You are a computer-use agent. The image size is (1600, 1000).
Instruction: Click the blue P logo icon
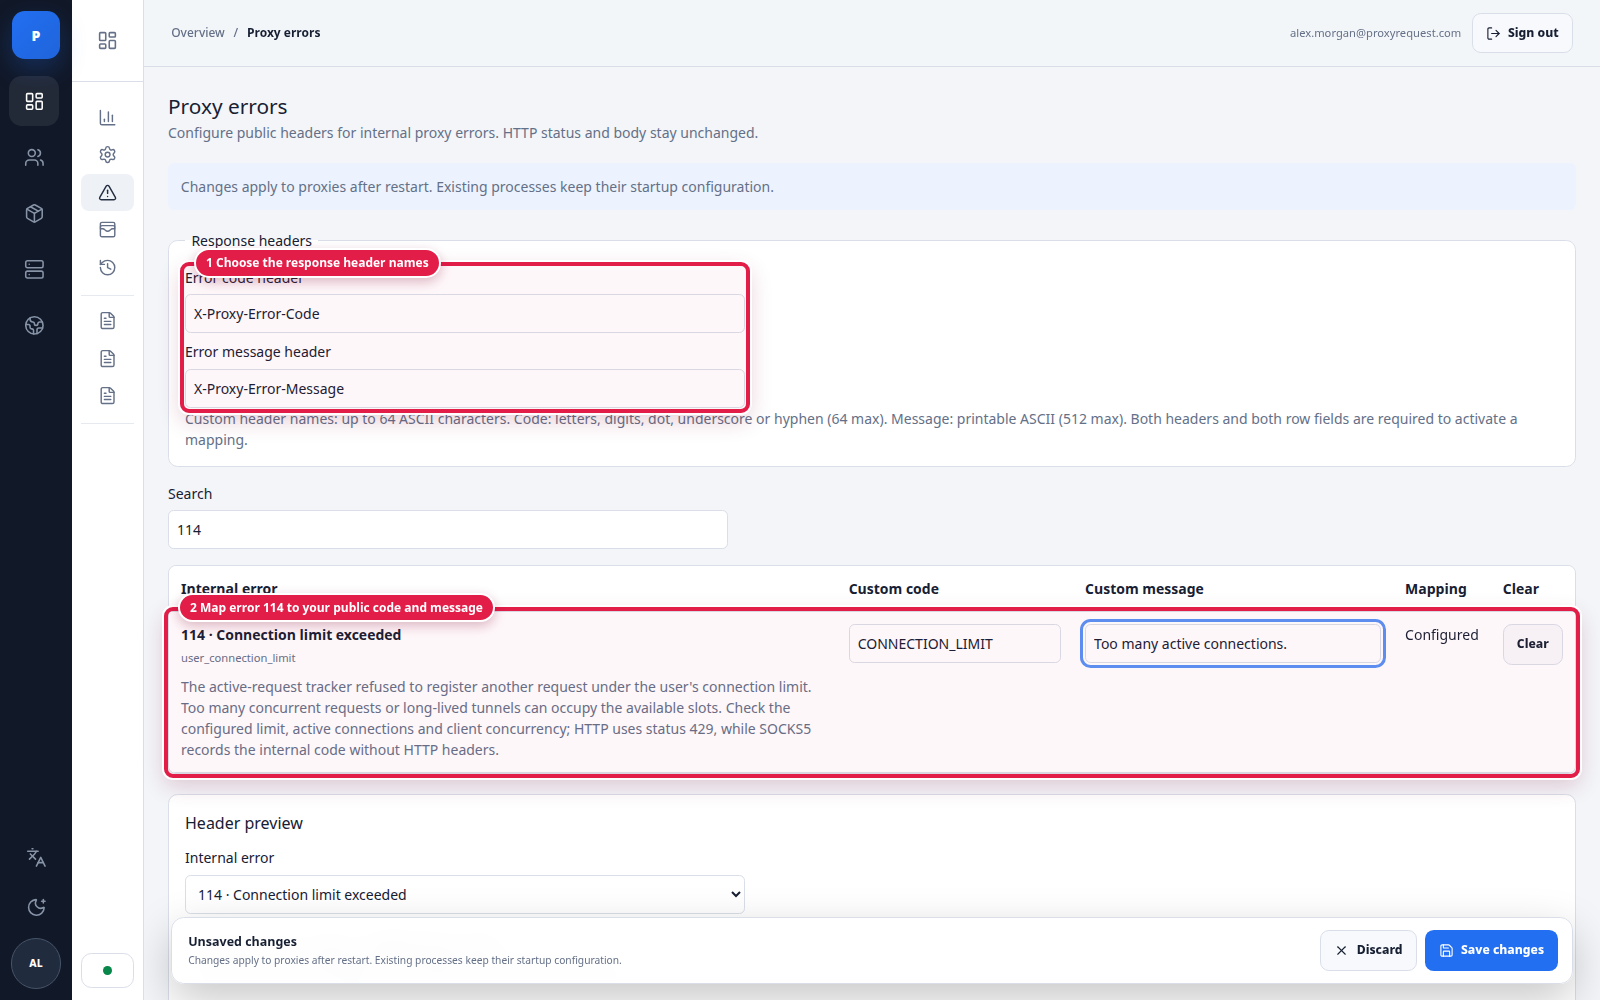pos(36,35)
